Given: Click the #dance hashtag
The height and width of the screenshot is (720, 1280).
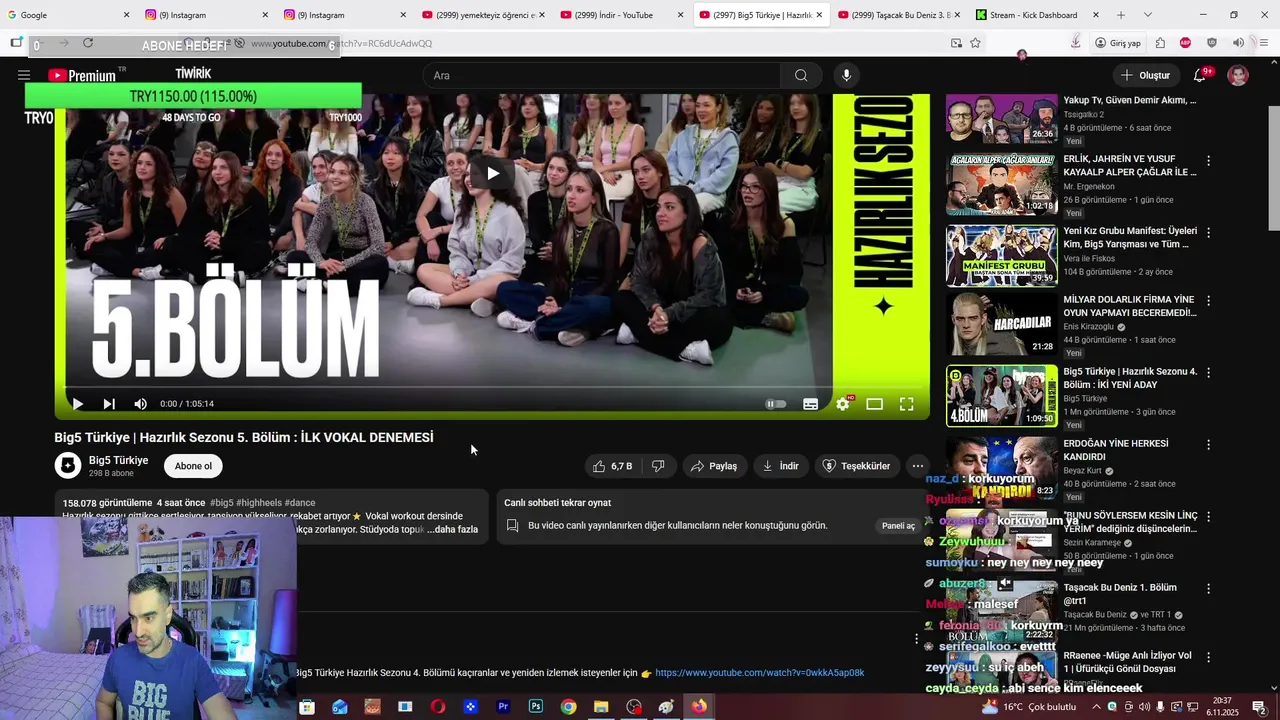Looking at the screenshot, I should click(x=300, y=503).
